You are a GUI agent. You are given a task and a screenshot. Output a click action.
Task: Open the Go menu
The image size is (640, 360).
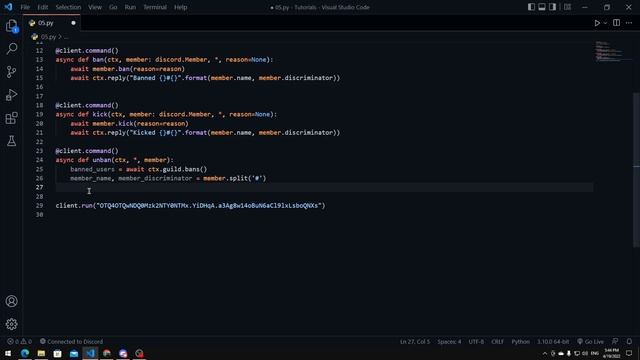(x=113, y=7)
